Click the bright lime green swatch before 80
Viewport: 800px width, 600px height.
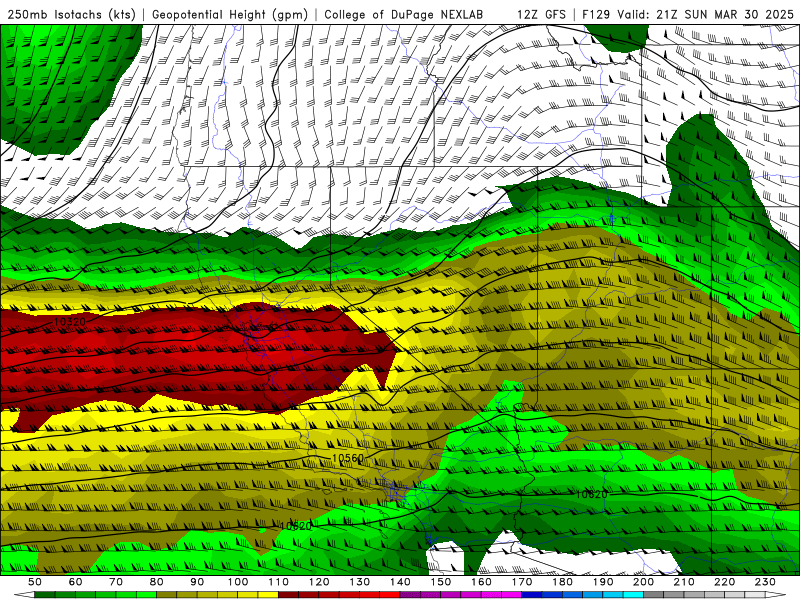point(146,595)
